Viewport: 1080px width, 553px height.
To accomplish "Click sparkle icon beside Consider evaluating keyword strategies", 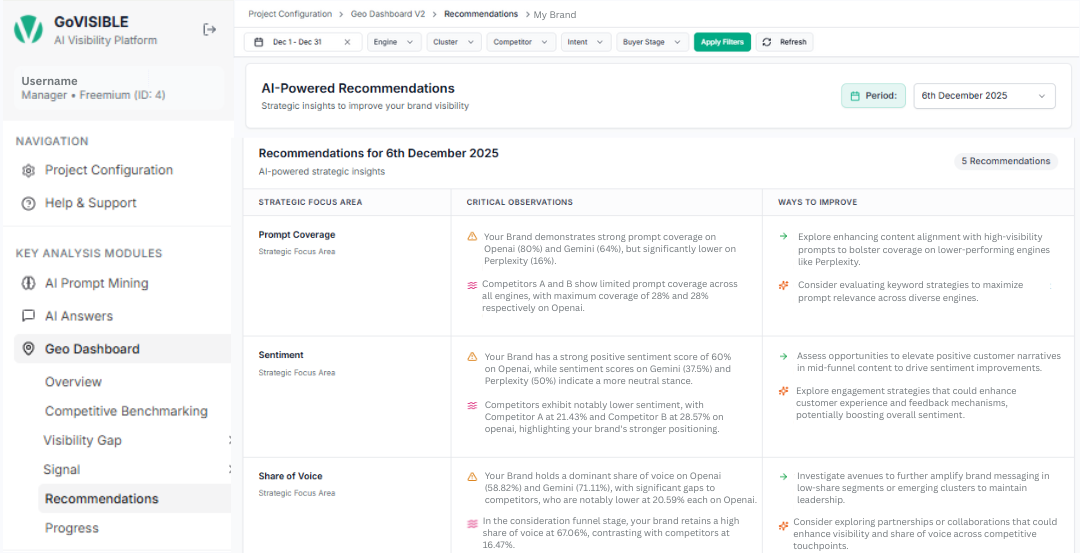I will click(x=783, y=284).
